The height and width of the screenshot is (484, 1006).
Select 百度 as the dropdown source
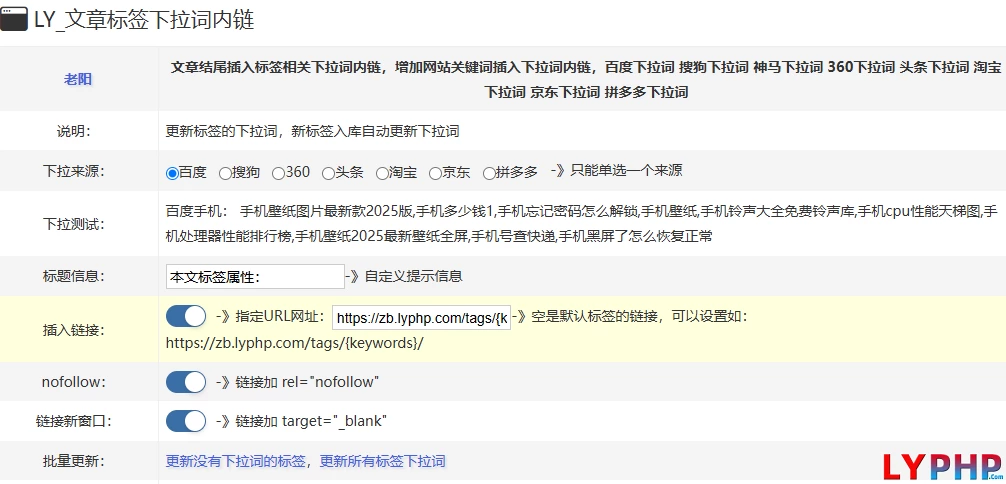172,173
